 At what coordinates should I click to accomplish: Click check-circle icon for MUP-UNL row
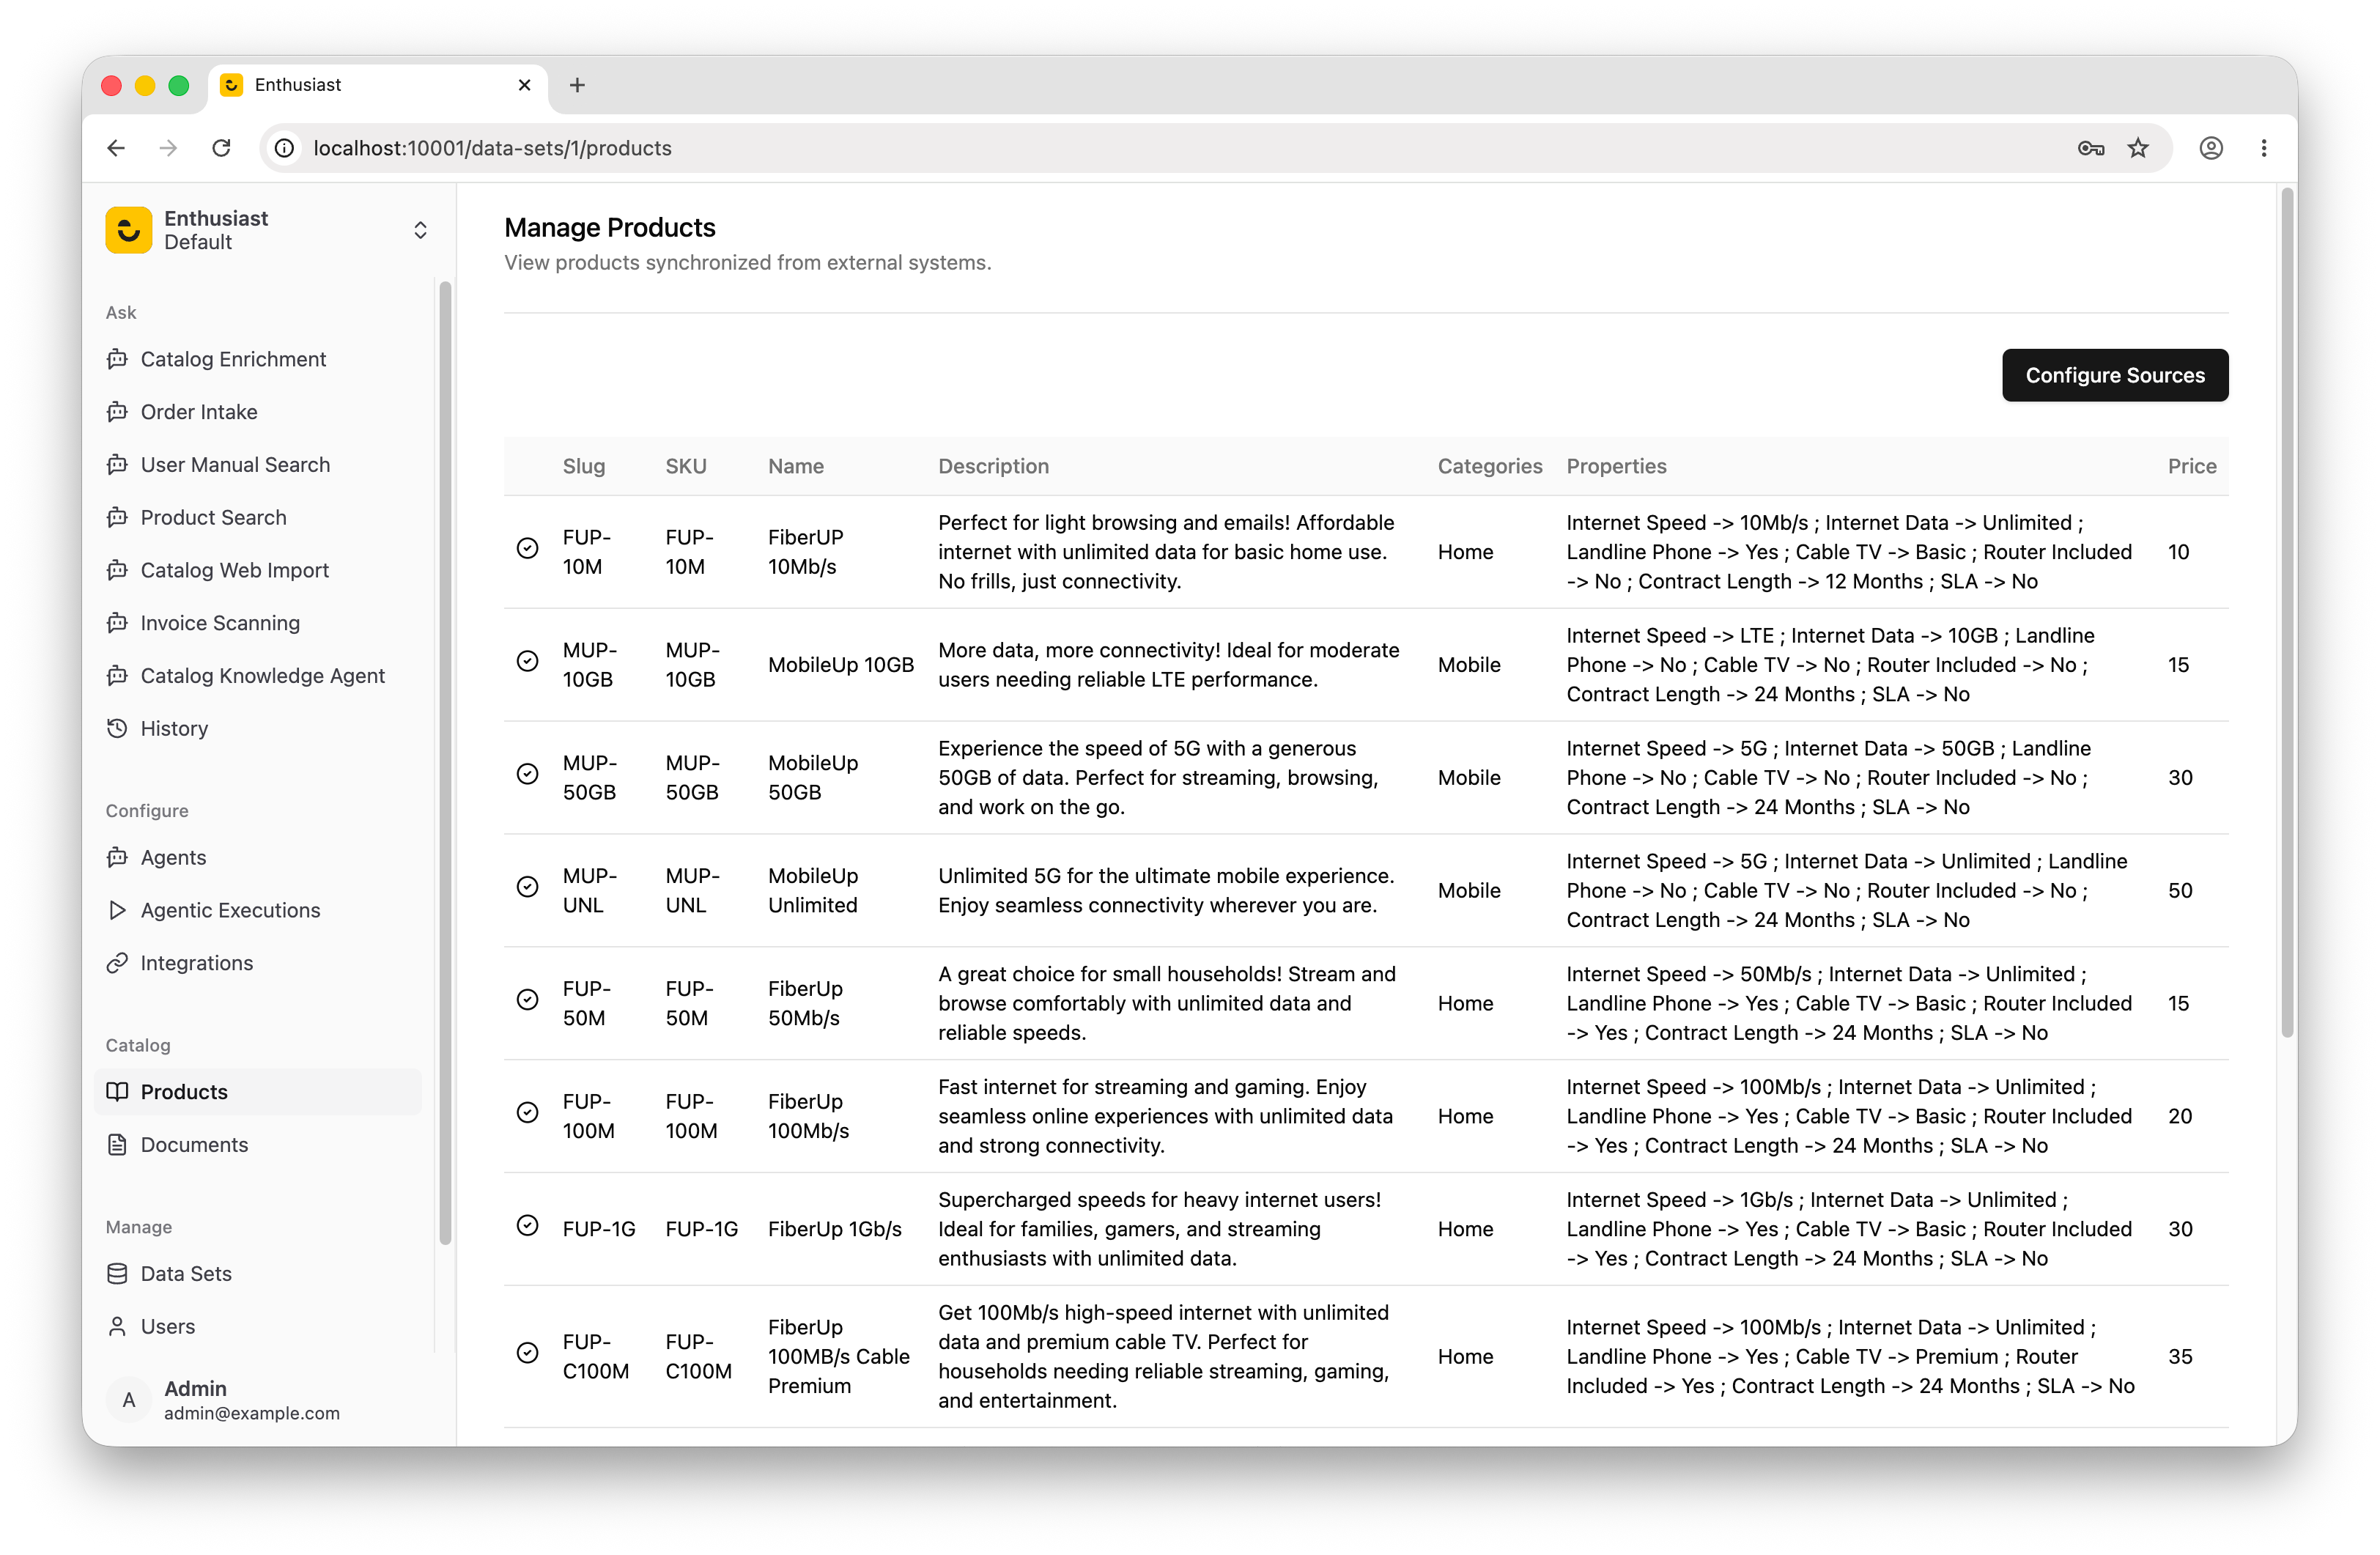click(527, 887)
